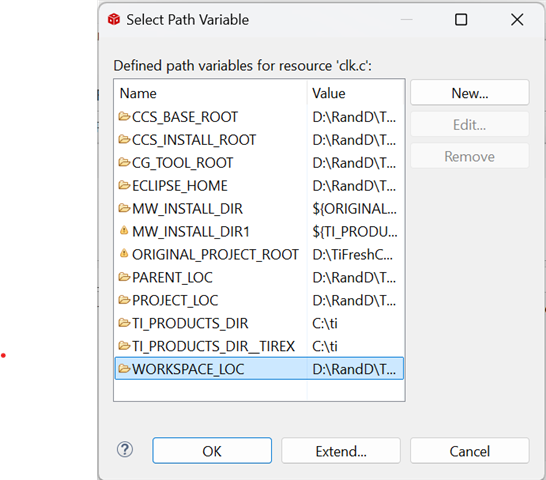The height and width of the screenshot is (480, 546).
Task: Click the warning icon beside ORIGINAL_PROJECT_ROOT
Action: click(124, 254)
